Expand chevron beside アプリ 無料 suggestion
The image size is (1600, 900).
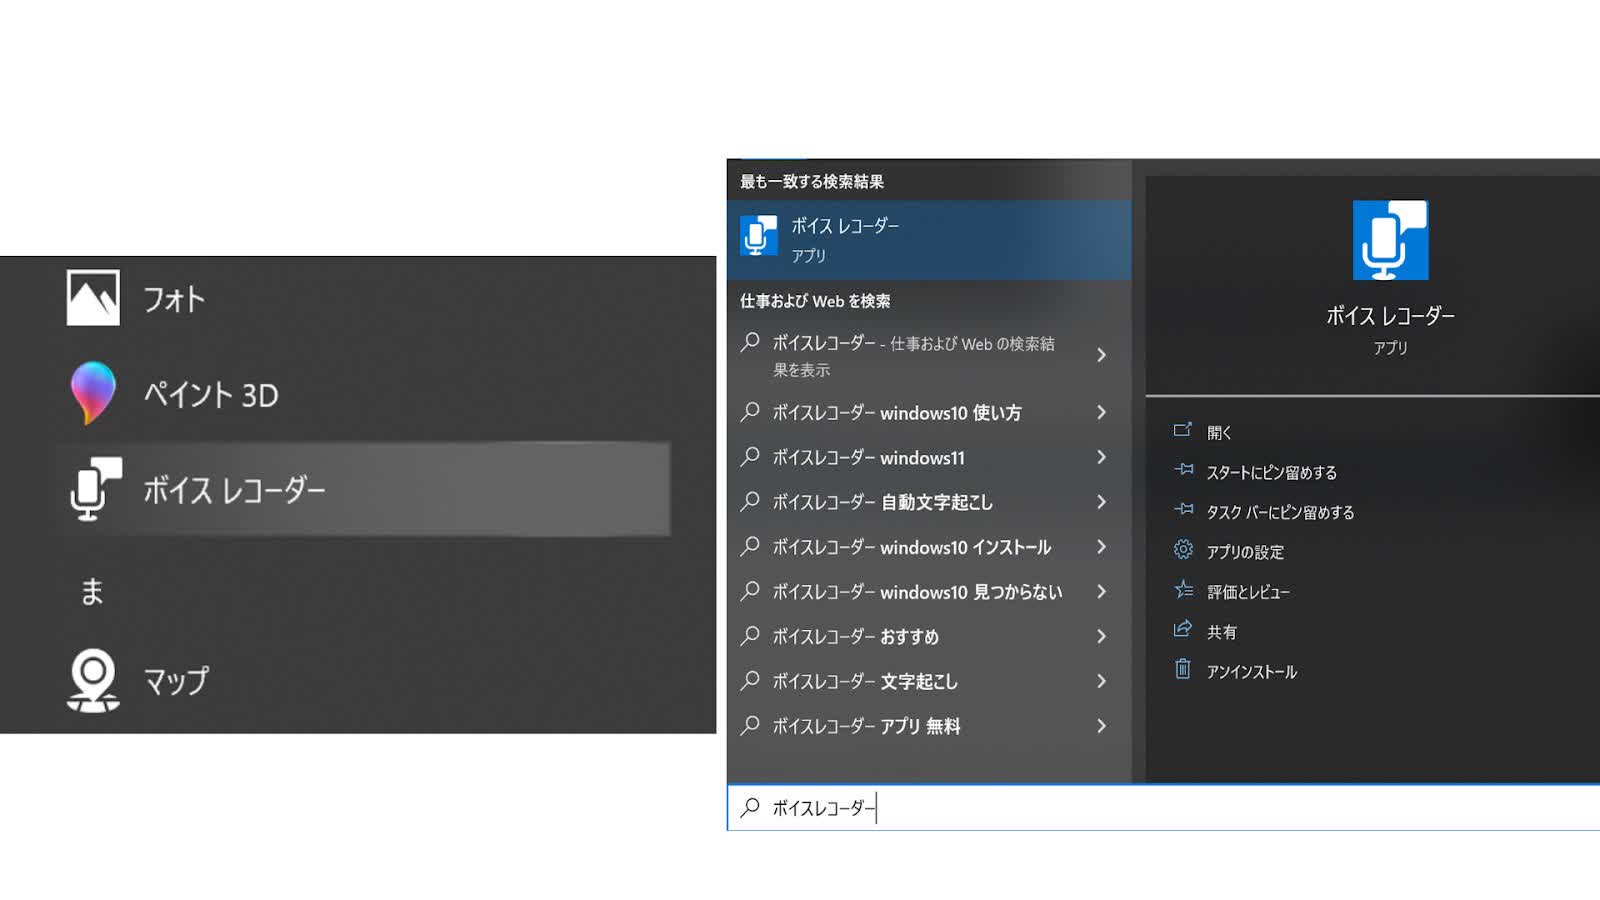pos(1101,726)
